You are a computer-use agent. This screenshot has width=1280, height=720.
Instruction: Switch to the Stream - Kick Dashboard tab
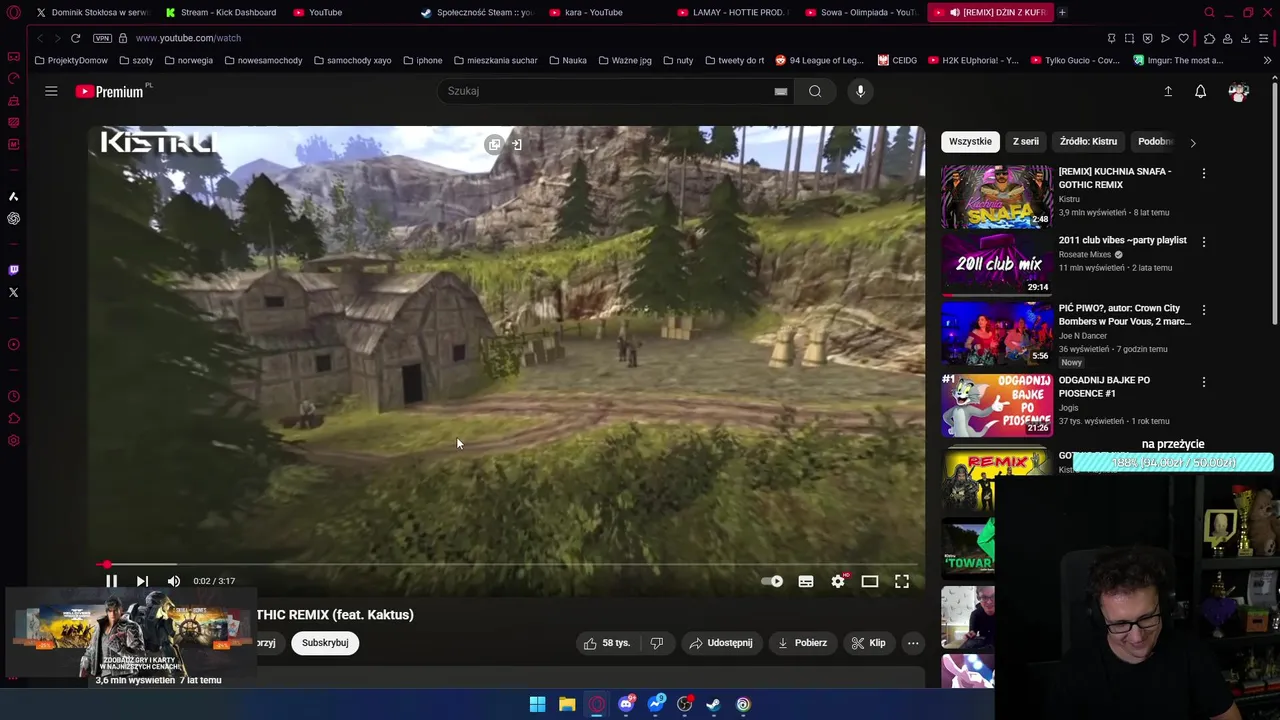[220, 12]
